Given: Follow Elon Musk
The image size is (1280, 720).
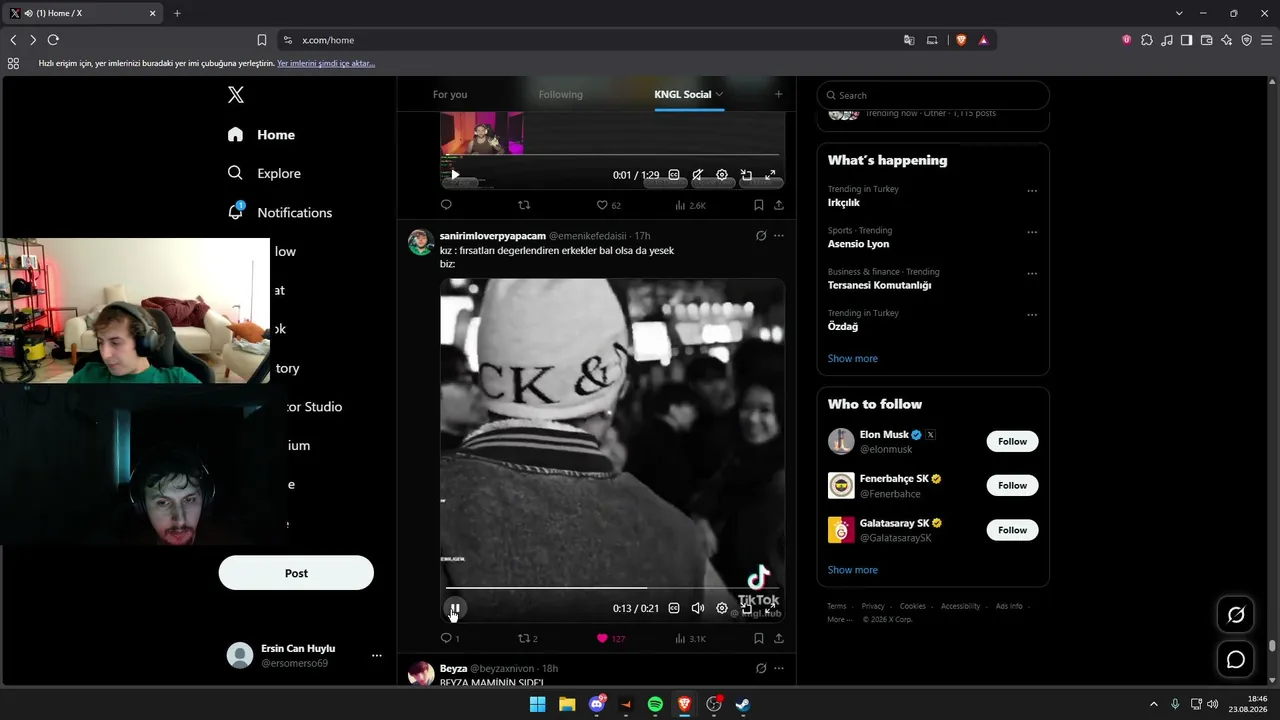Looking at the screenshot, I should click(1012, 441).
